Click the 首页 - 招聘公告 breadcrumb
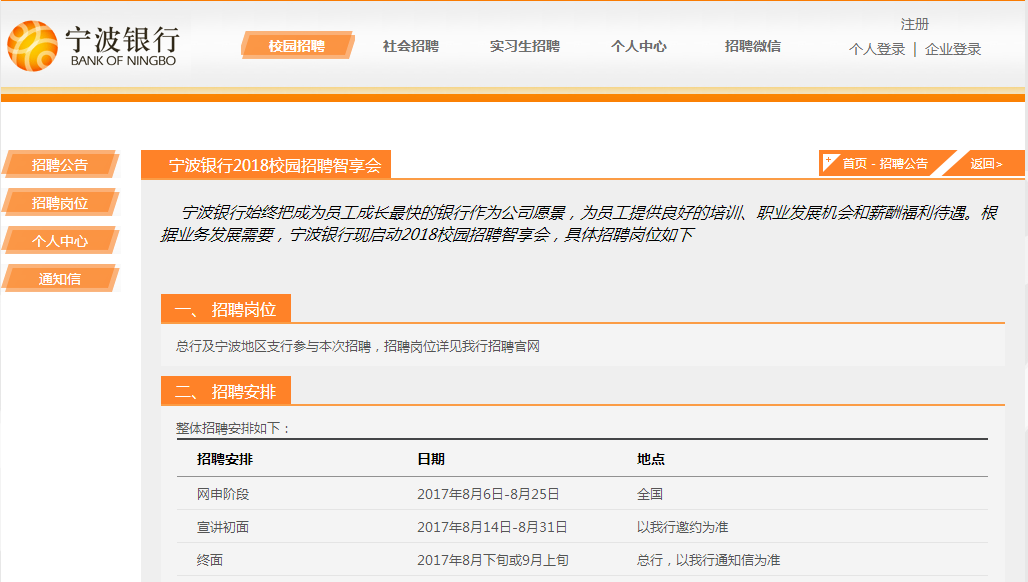The width and height of the screenshot is (1028, 582). point(885,163)
